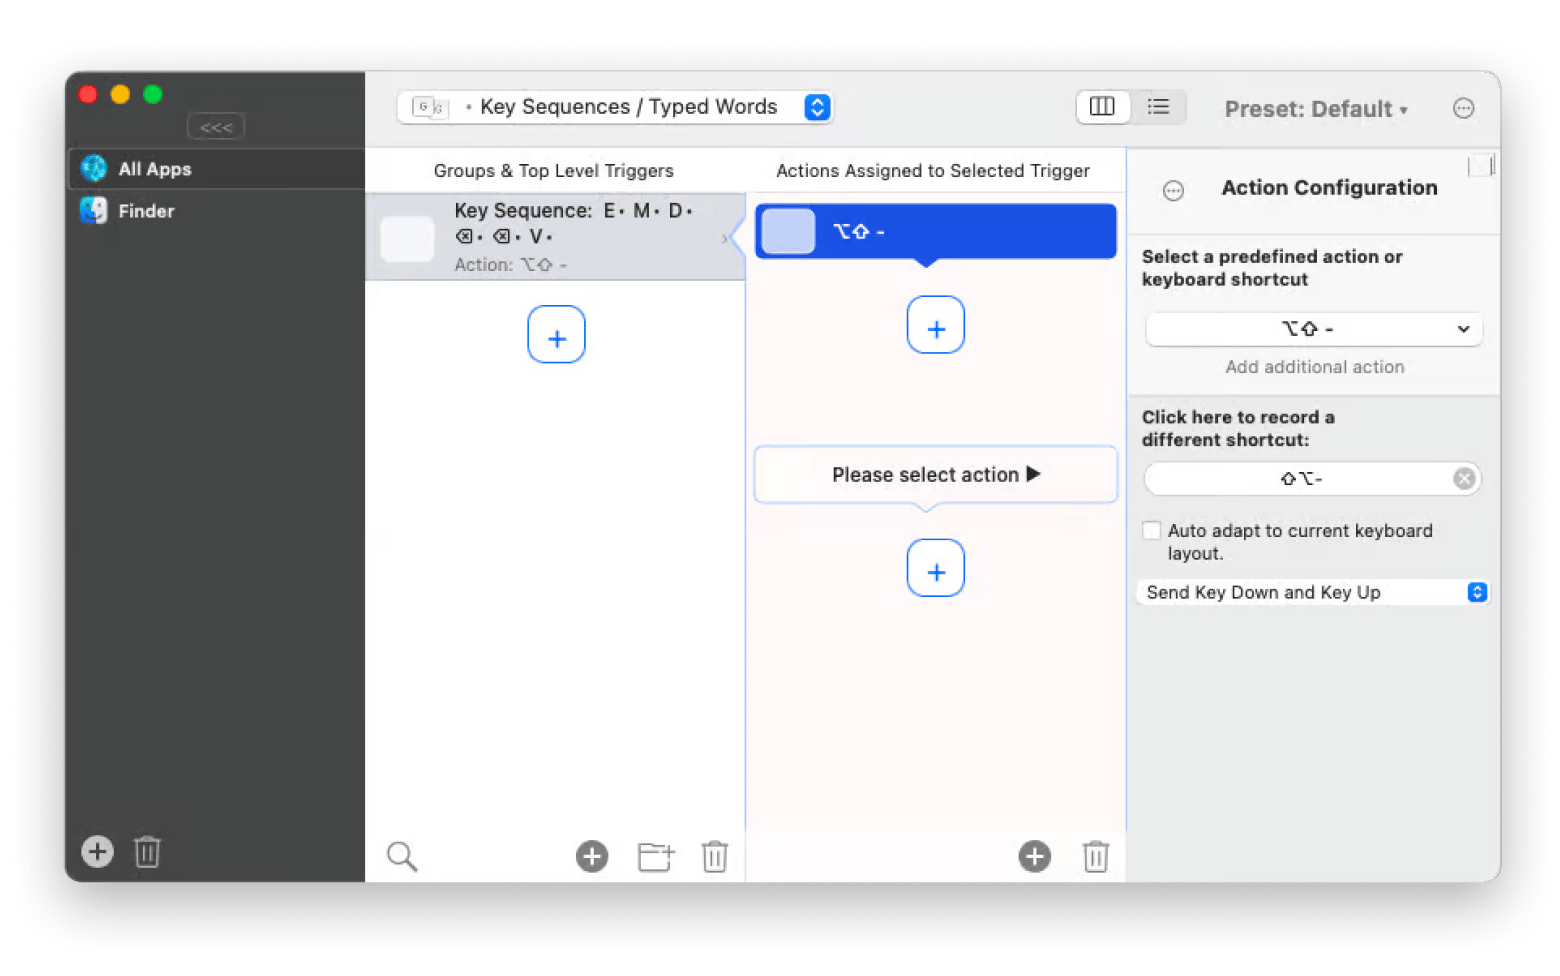Clear the recorded shortcut field

pyautogui.click(x=1464, y=479)
